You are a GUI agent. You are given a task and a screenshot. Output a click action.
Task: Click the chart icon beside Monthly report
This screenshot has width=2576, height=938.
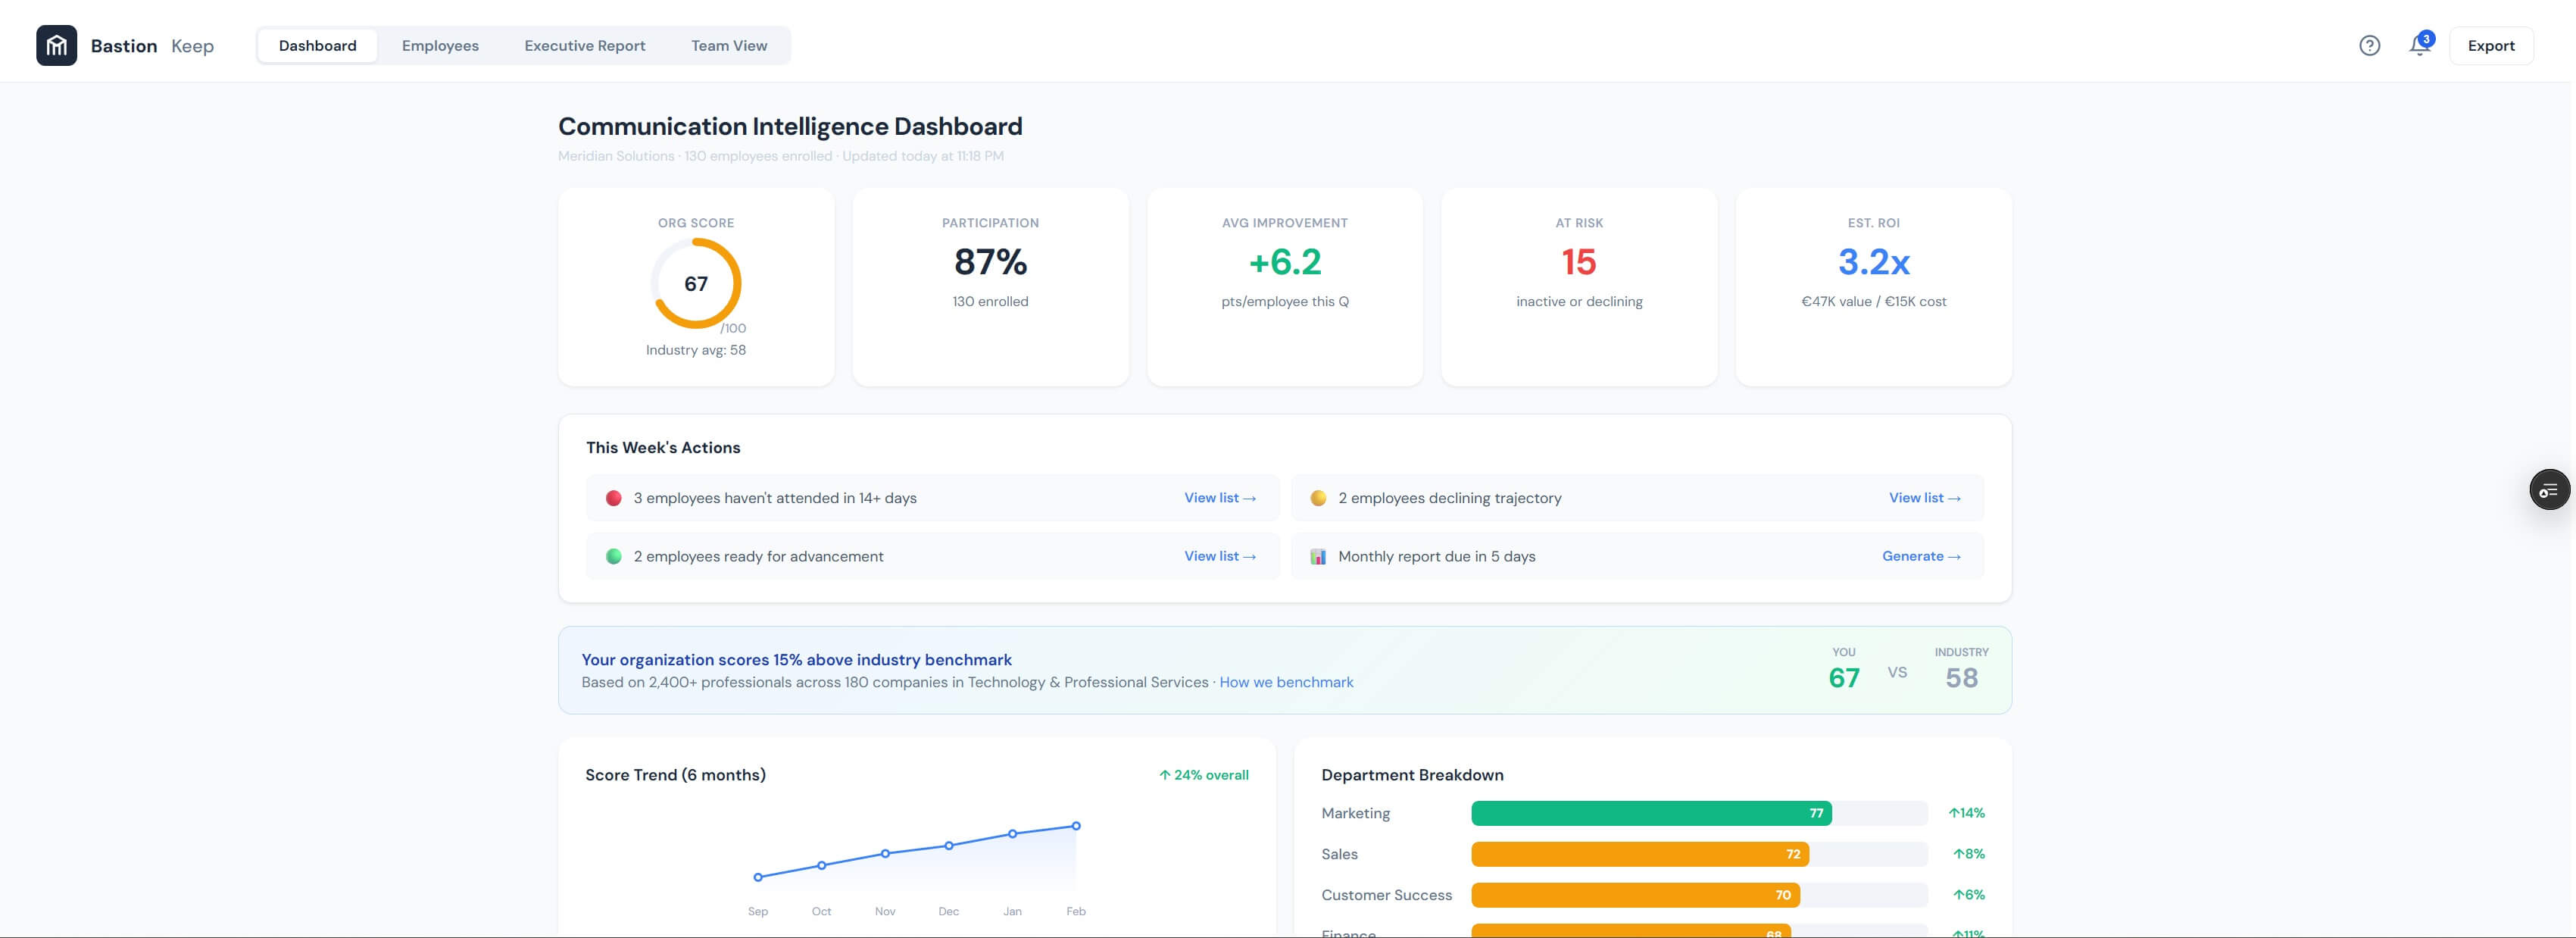coord(1319,556)
